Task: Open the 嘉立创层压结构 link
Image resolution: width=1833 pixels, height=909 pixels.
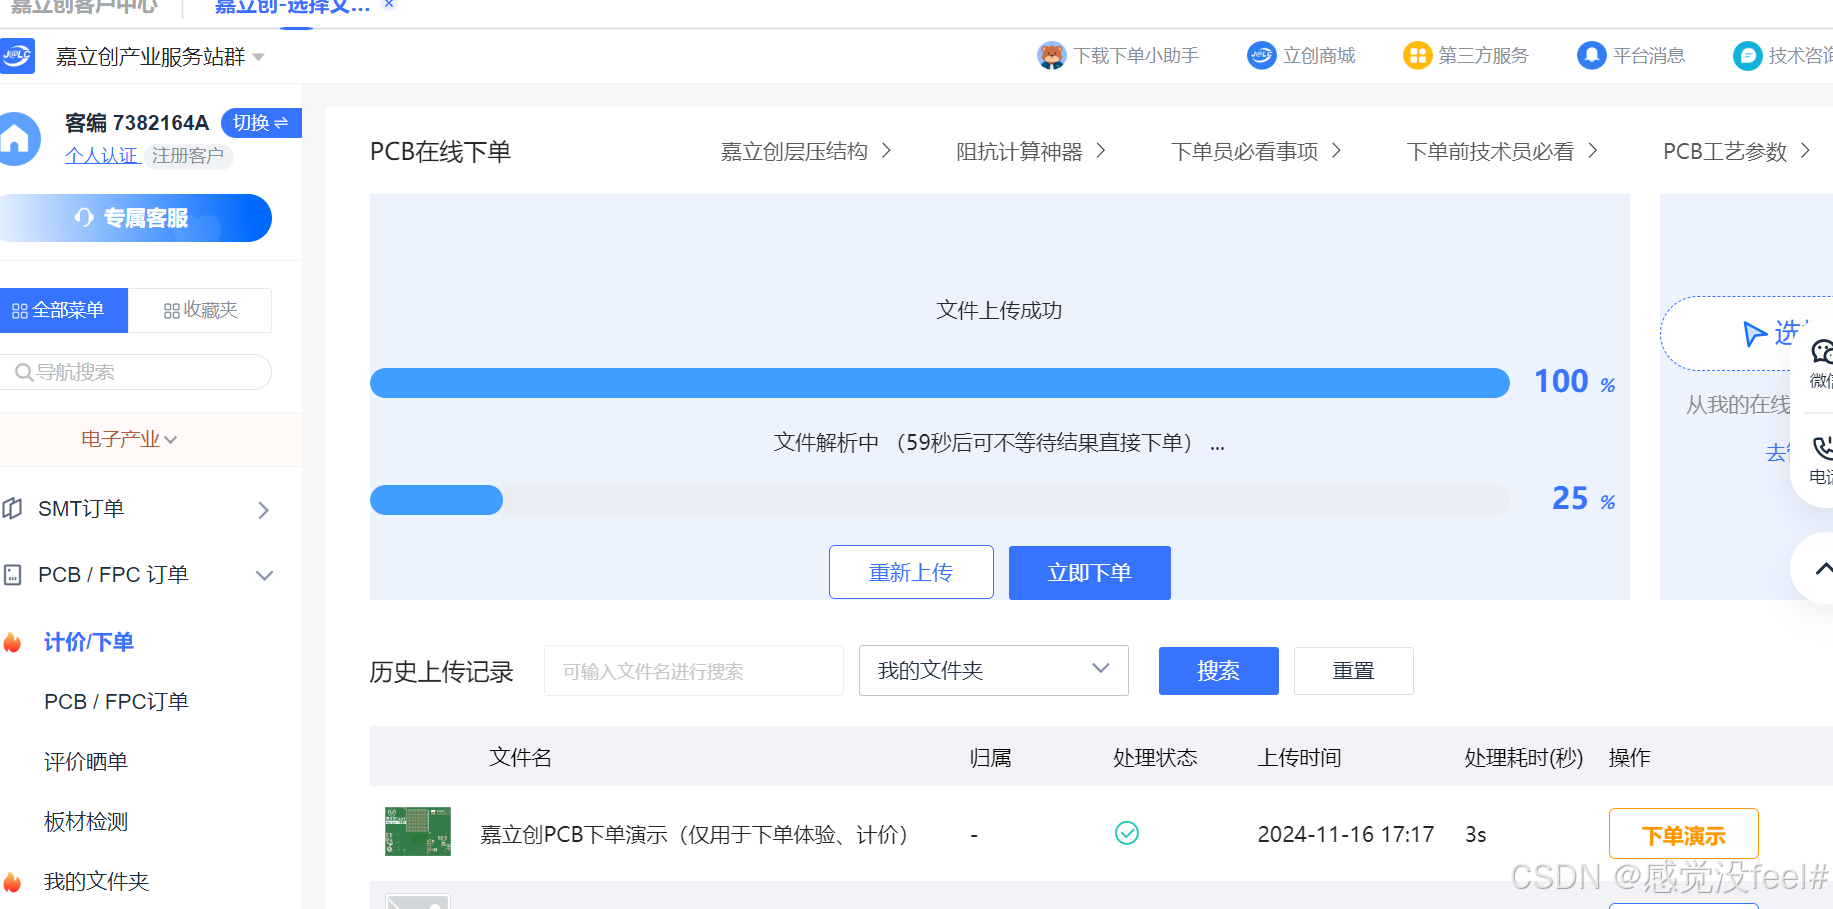Action: click(806, 152)
